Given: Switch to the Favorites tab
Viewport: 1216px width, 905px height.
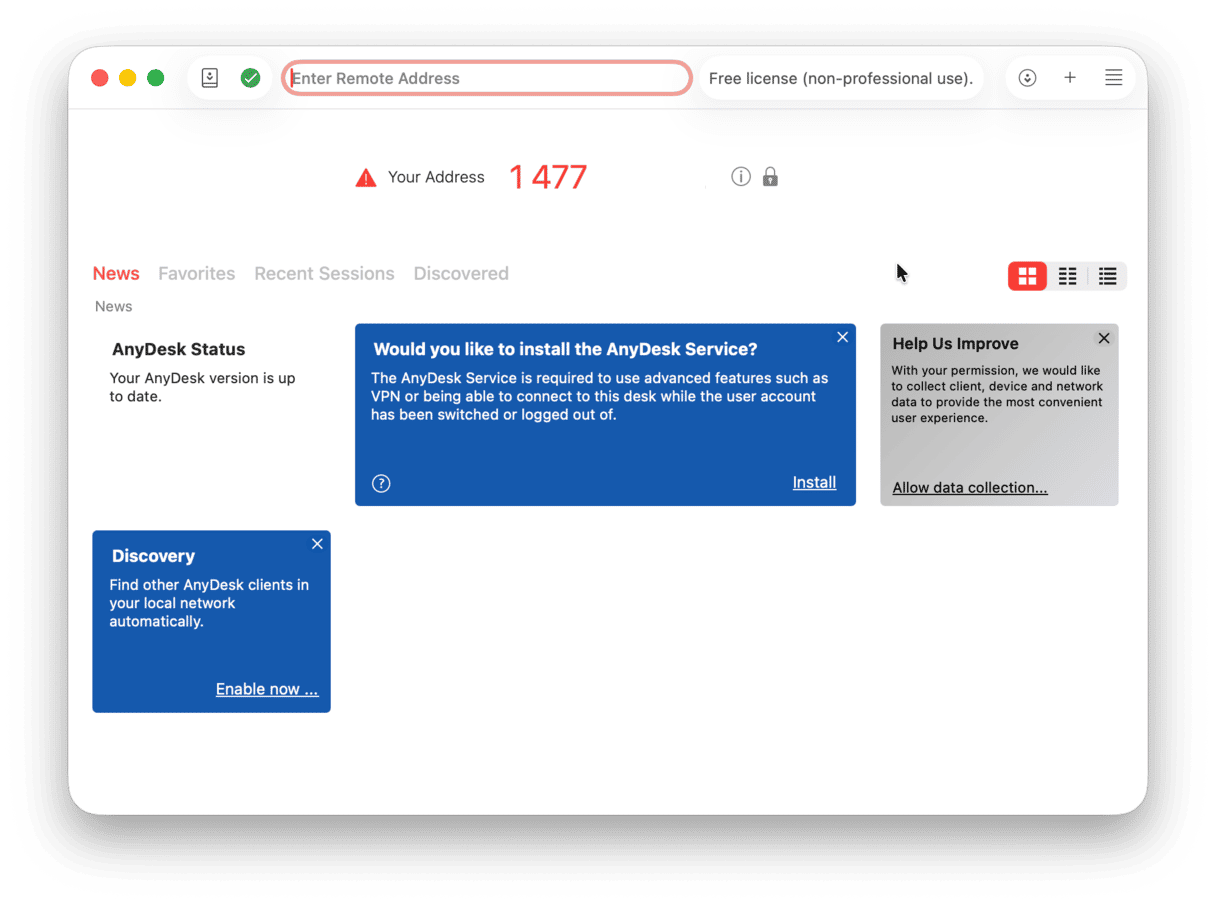Looking at the screenshot, I should click(197, 274).
